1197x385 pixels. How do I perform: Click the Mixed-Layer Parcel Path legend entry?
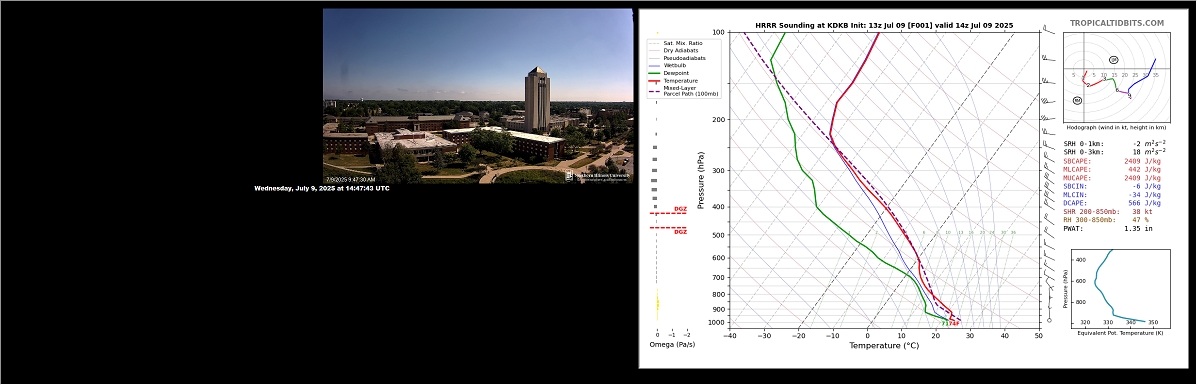(683, 91)
